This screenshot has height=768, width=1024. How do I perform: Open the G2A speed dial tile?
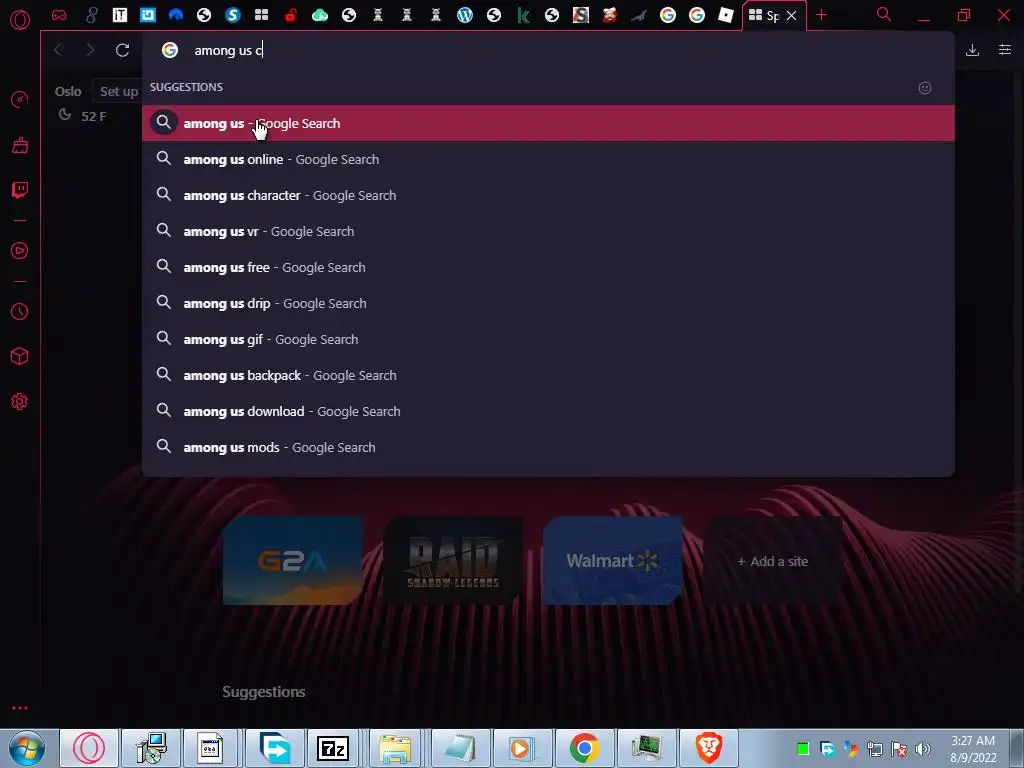293,560
